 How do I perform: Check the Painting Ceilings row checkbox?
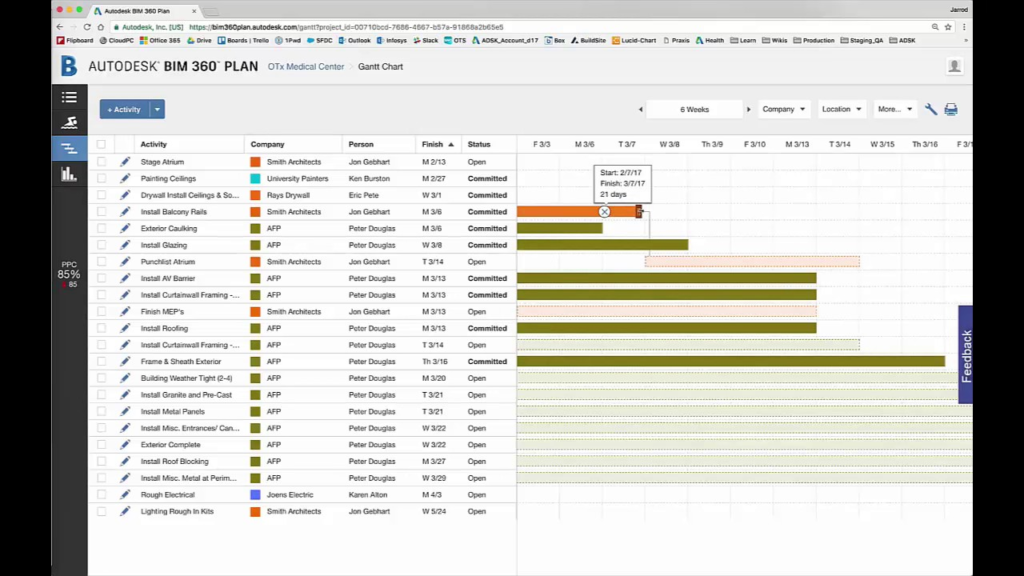[101, 178]
